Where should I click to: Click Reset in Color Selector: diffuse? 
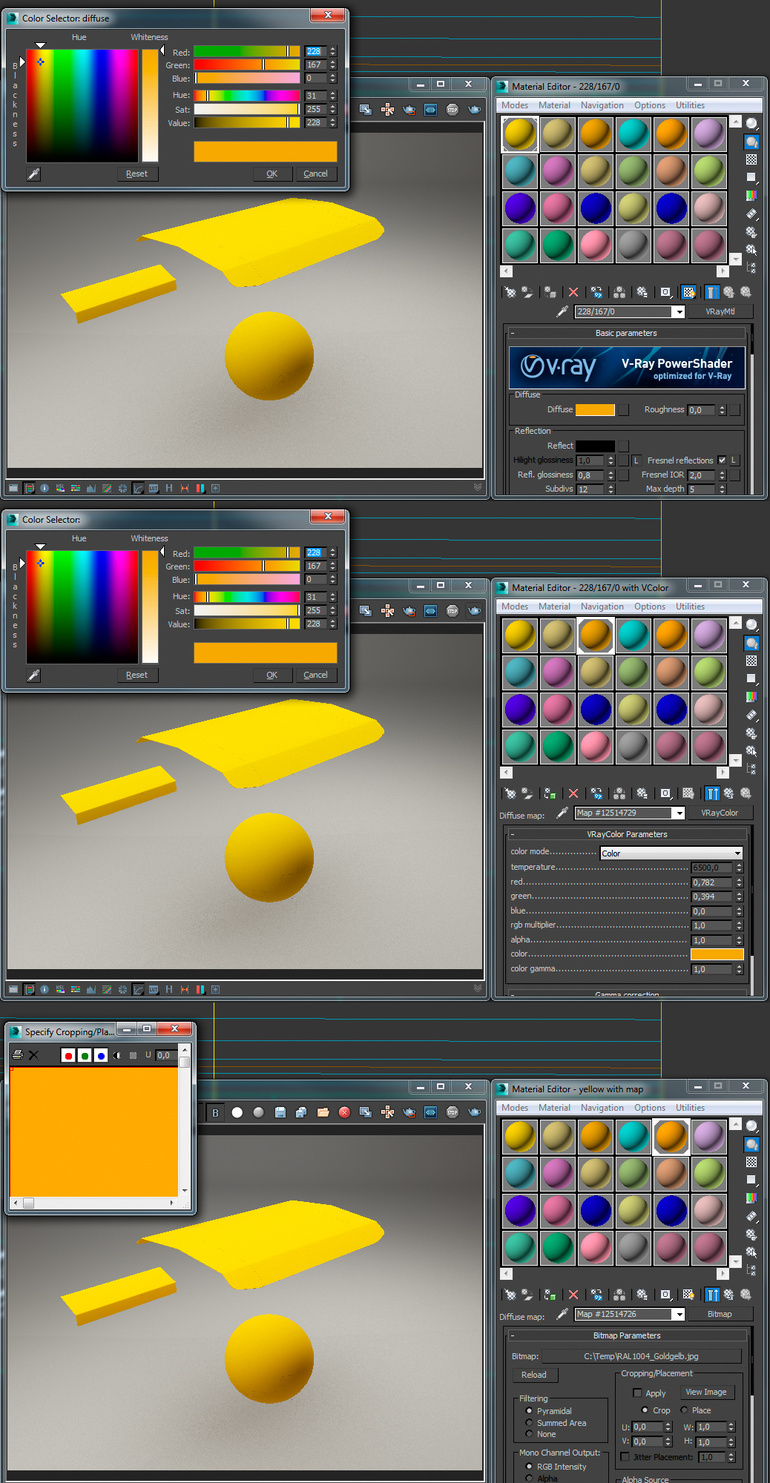tap(137, 173)
